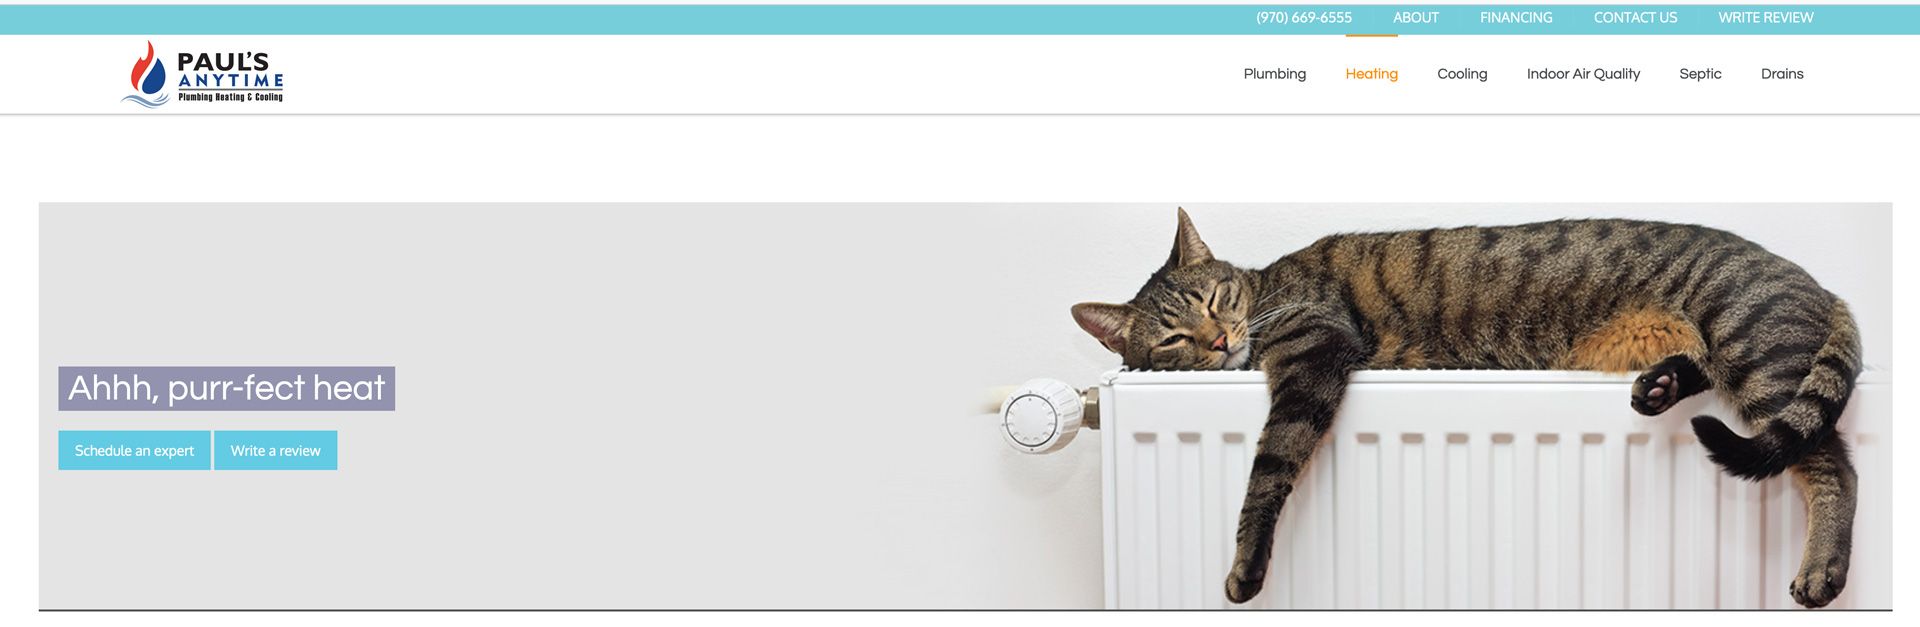Image resolution: width=1920 pixels, height=627 pixels.
Task: Open the Drains navigation item
Action: click(1782, 74)
